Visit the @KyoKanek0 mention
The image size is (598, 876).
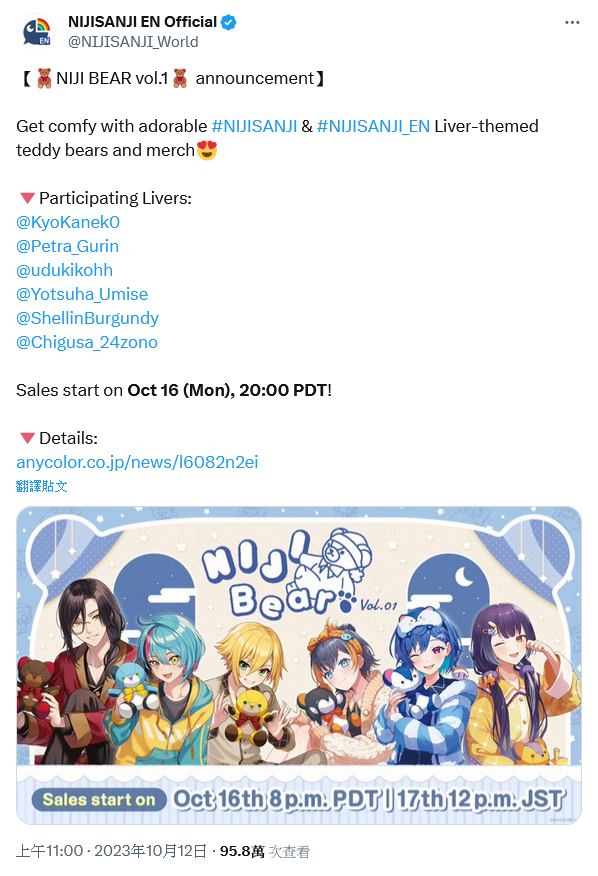point(68,222)
